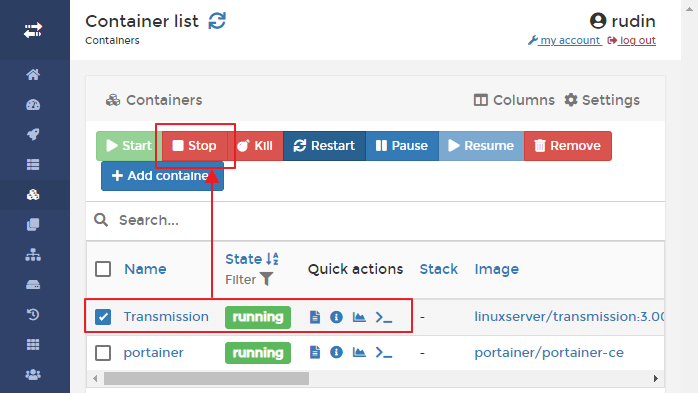Click the Start button

pos(129,146)
